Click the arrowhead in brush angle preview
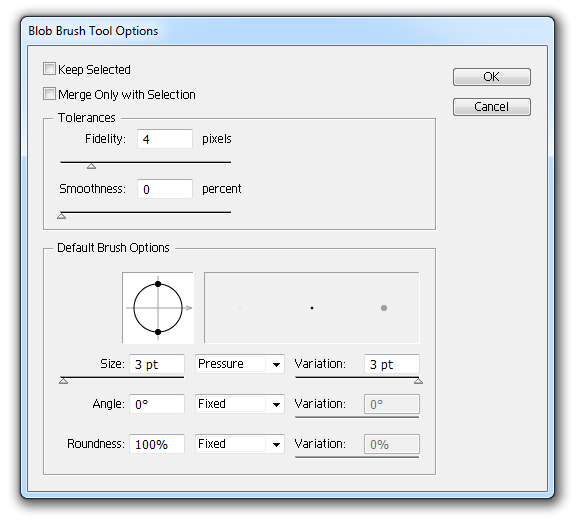The width and height of the screenshot is (576, 521). pyautogui.click(x=188, y=308)
